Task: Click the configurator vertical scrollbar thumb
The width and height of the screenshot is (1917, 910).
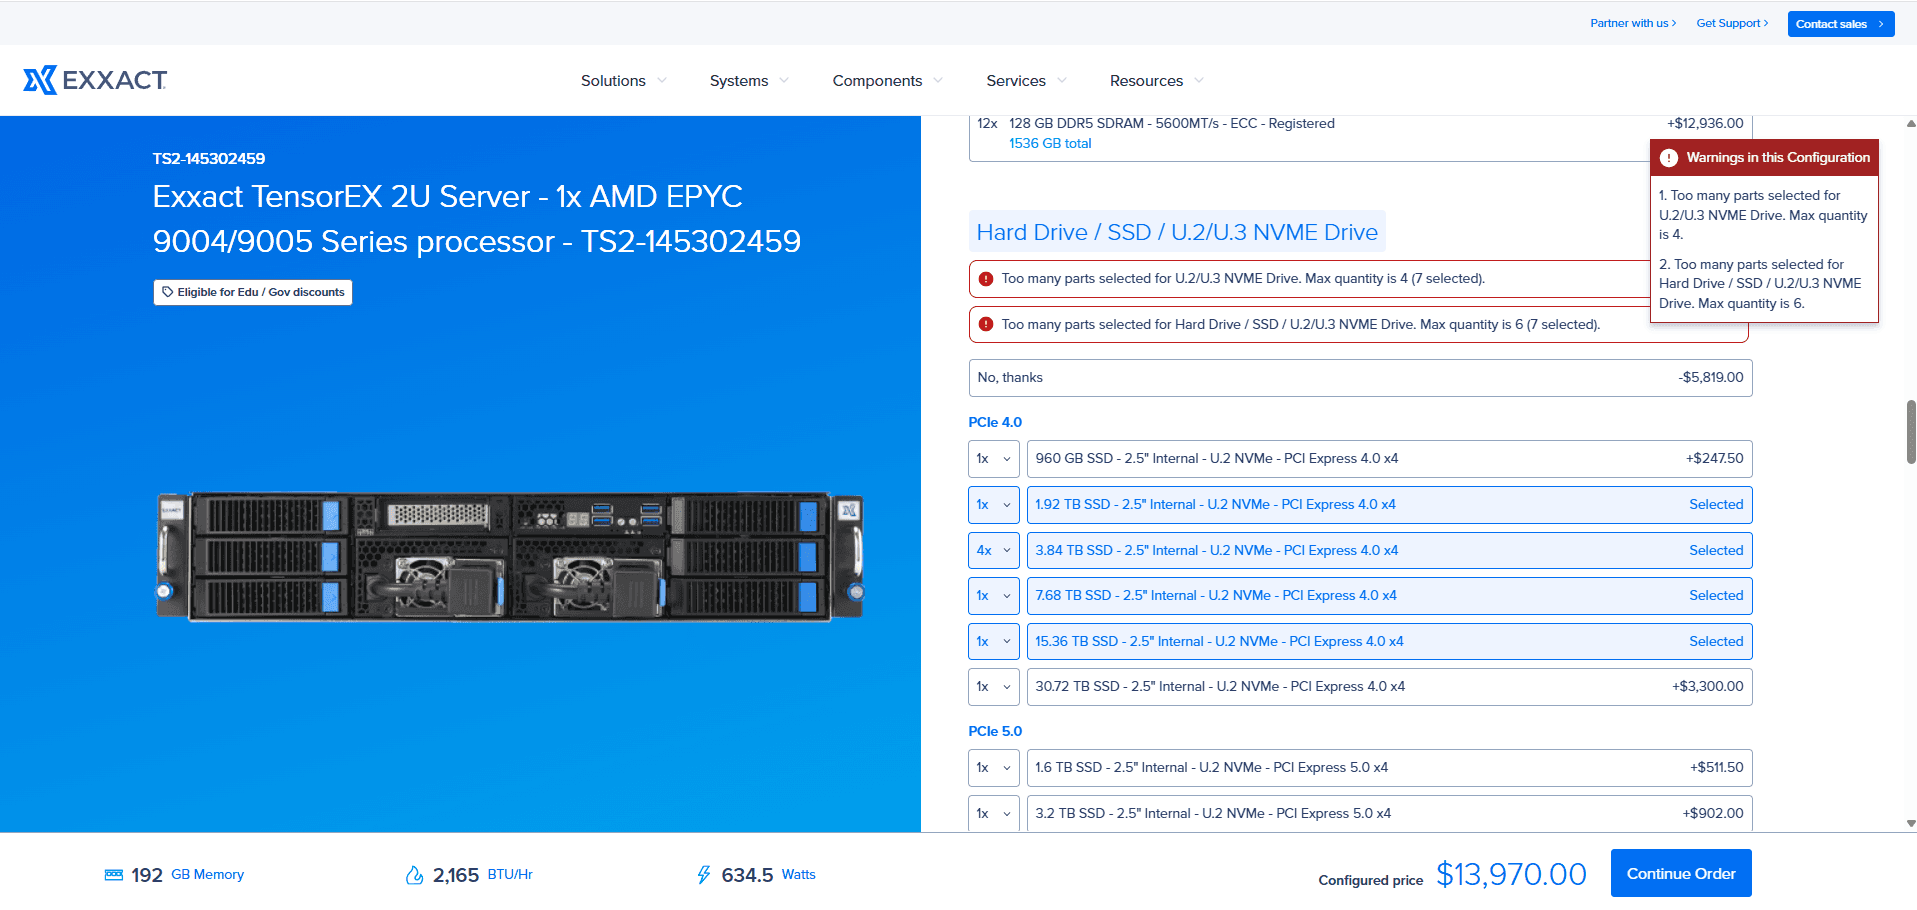Action: coord(1911,432)
